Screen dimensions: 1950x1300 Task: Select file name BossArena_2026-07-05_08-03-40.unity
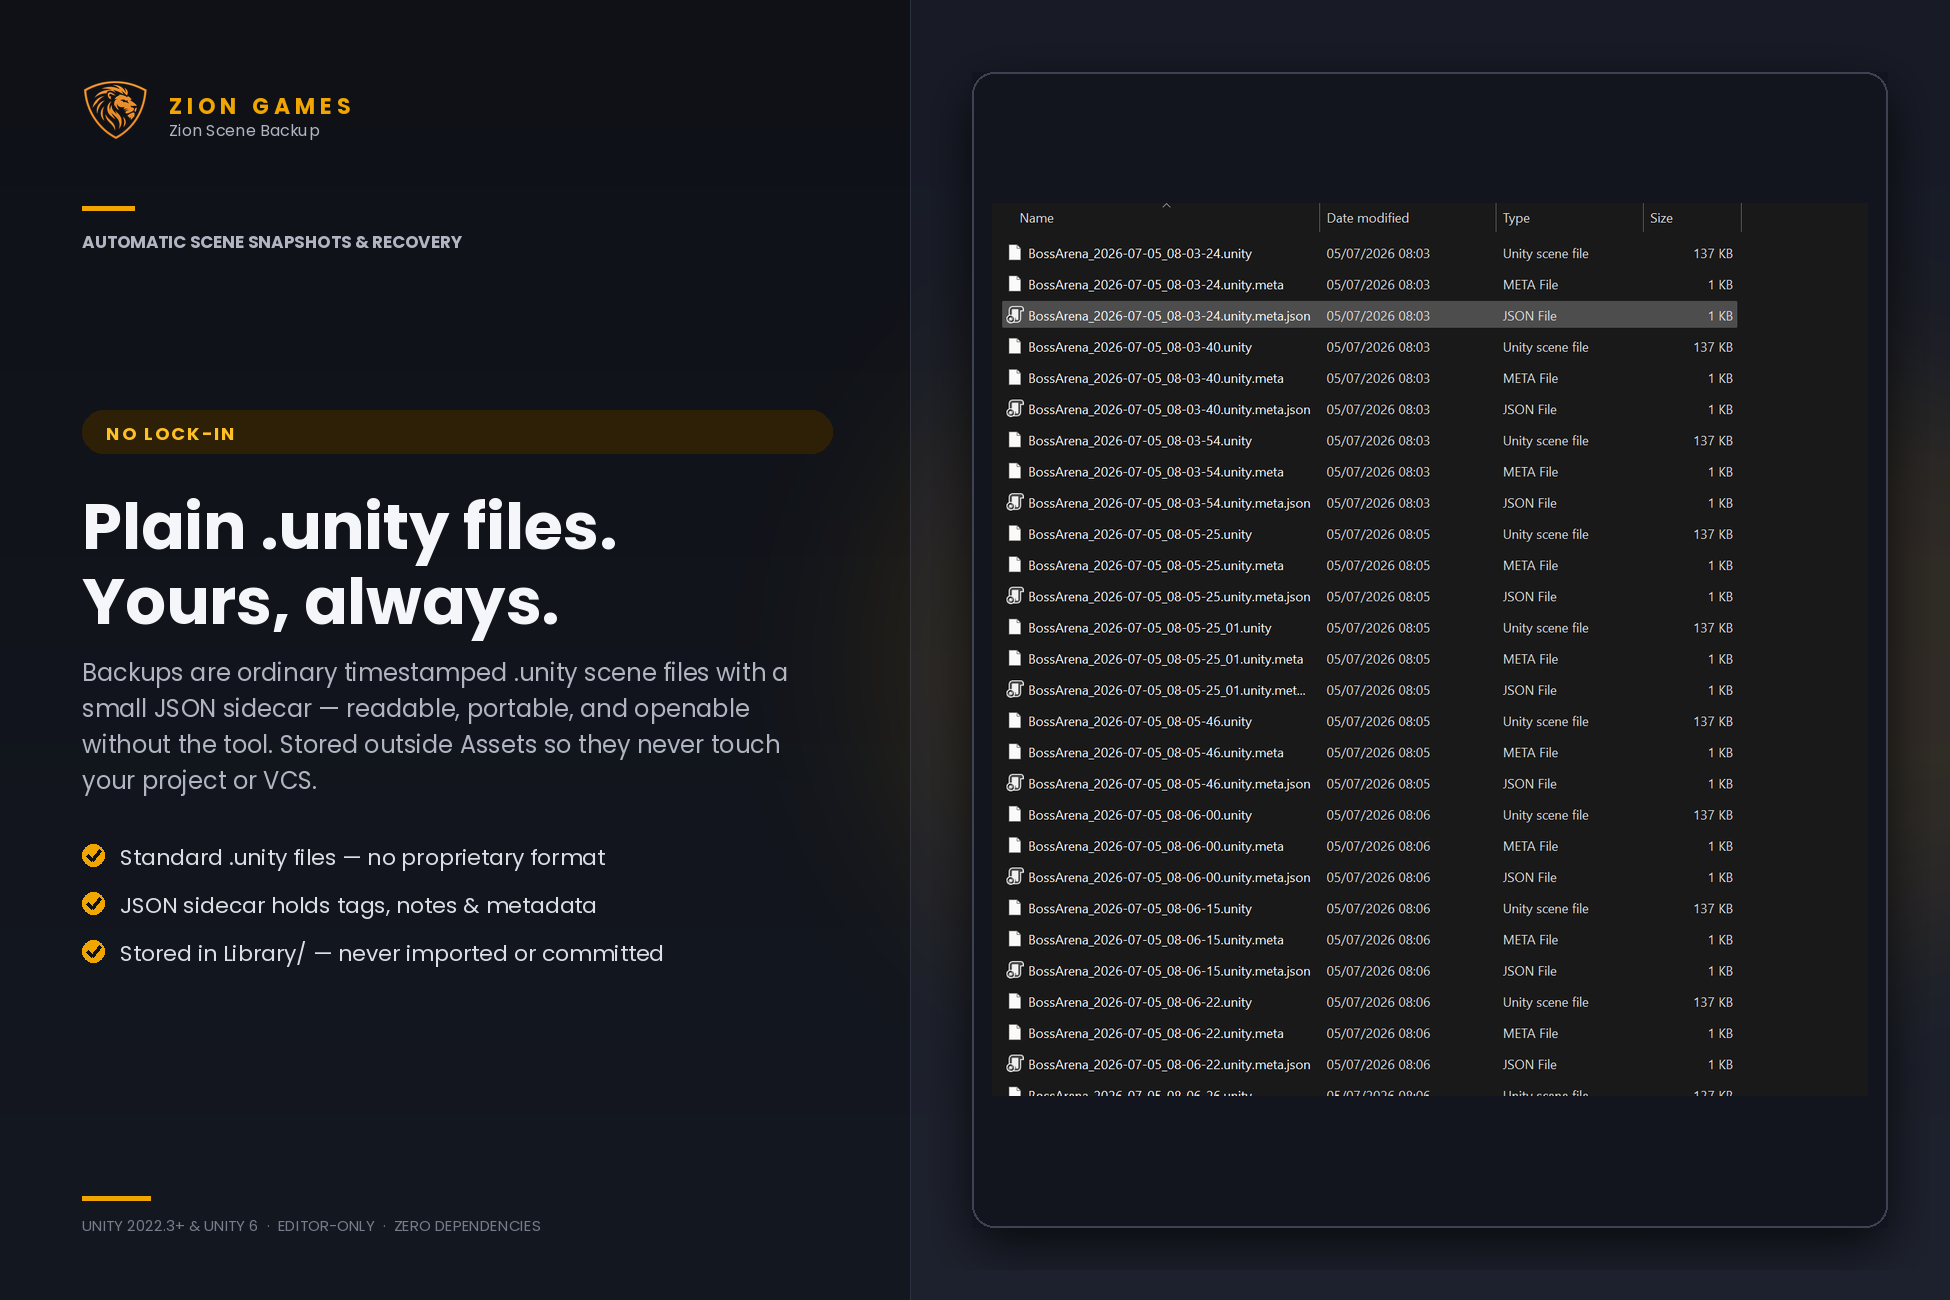coord(1140,347)
